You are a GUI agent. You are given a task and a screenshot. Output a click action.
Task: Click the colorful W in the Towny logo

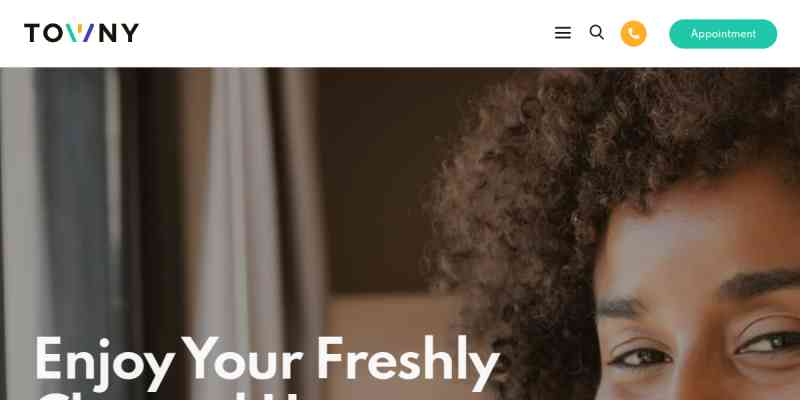[81, 33]
